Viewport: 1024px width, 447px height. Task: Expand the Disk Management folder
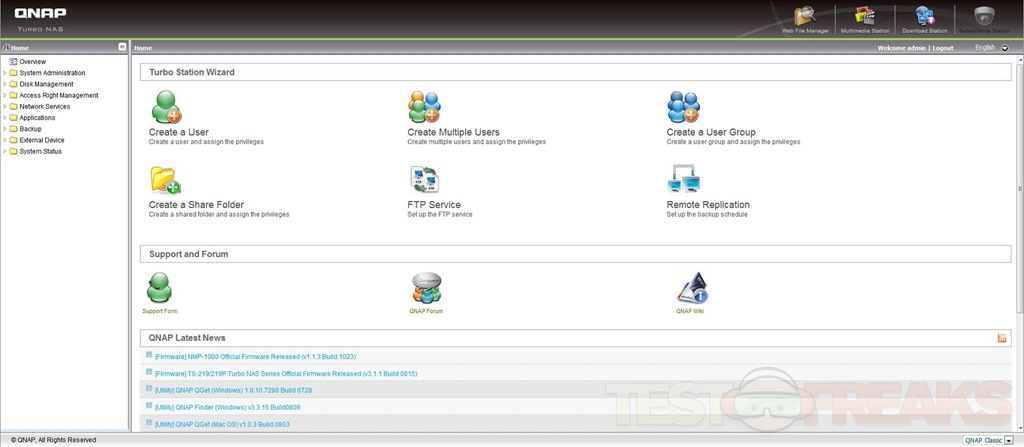pos(5,84)
